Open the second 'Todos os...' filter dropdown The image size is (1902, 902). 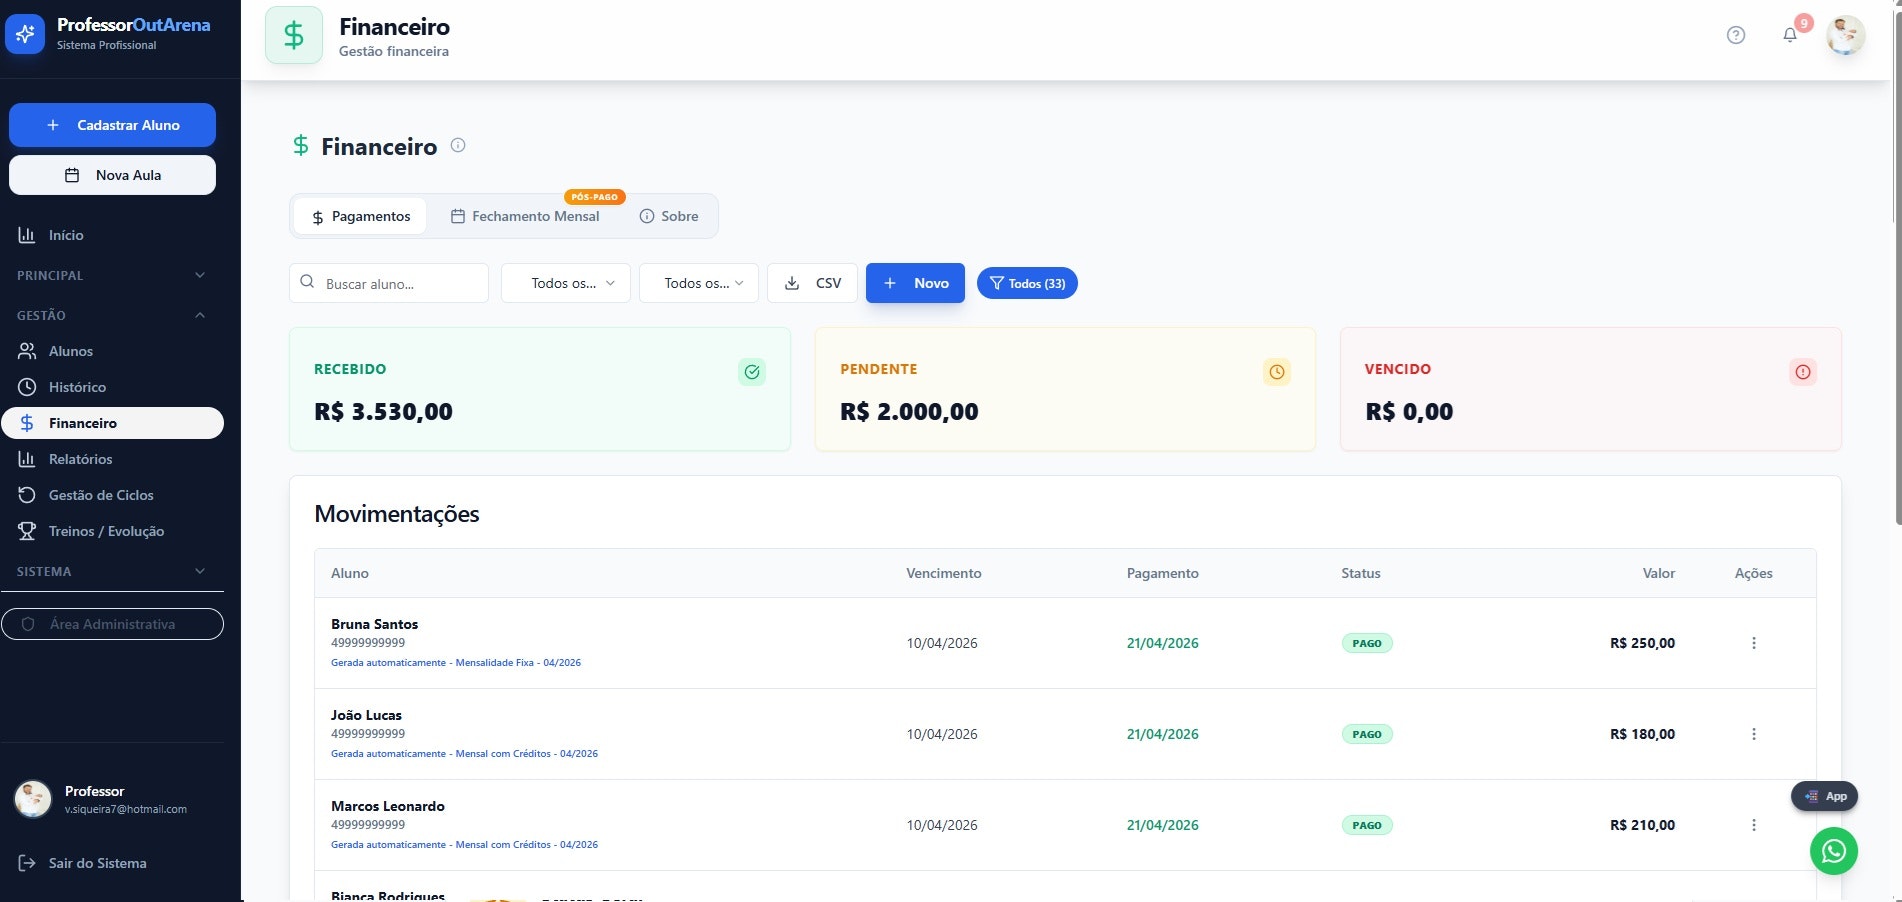pos(699,283)
